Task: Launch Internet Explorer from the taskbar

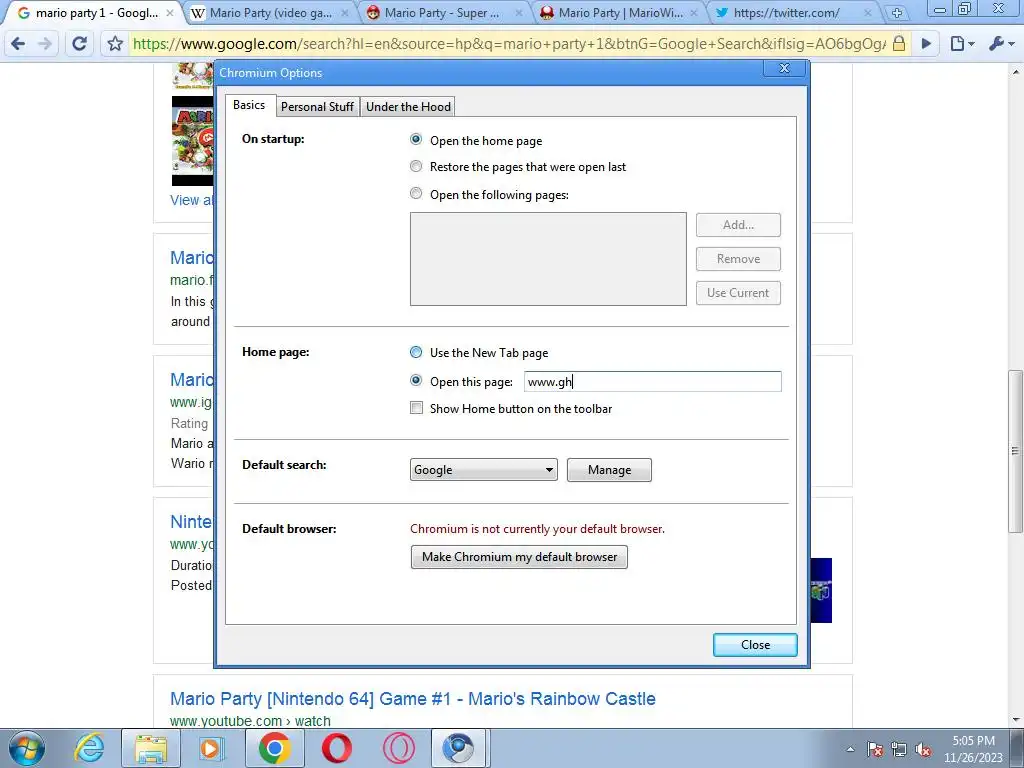Action: tap(89, 748)
